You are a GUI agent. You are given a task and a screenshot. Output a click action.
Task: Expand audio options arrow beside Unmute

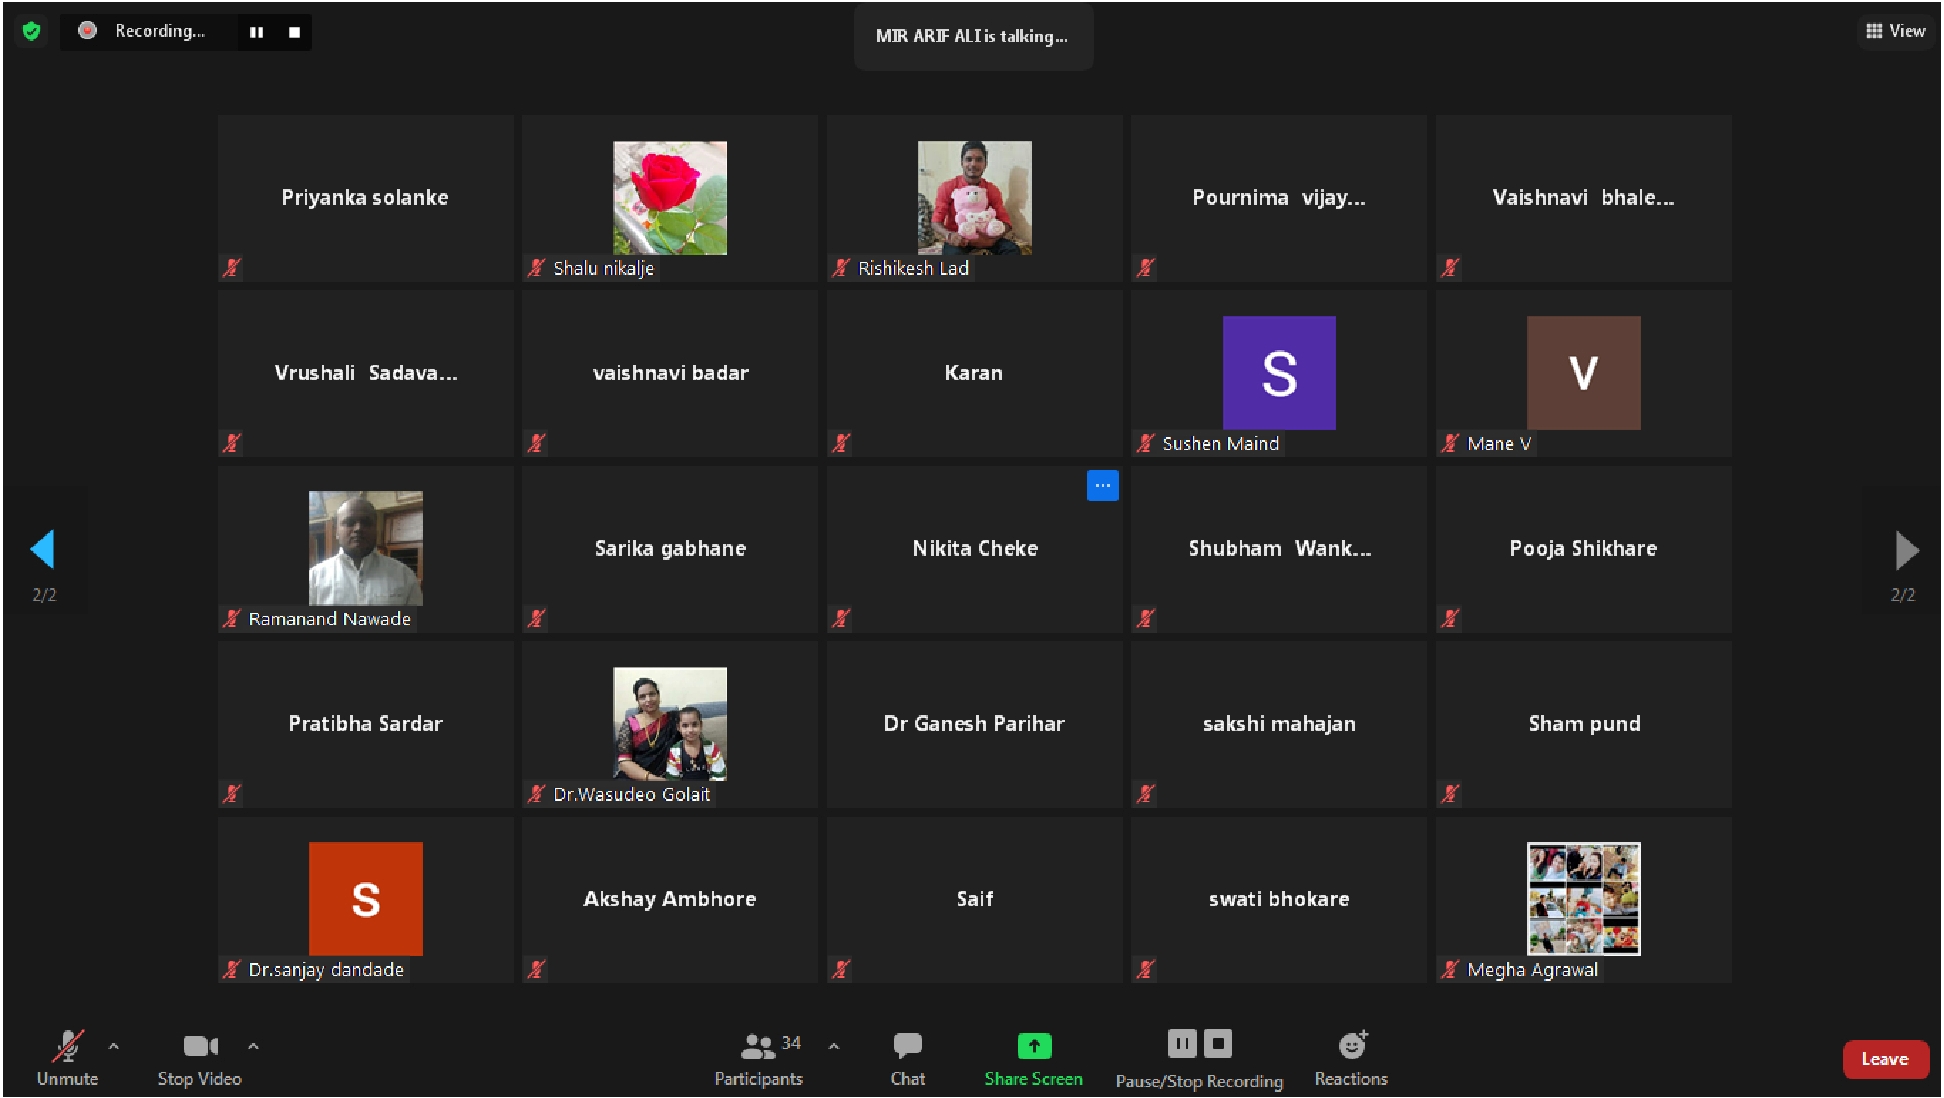tap(114, 1046)
